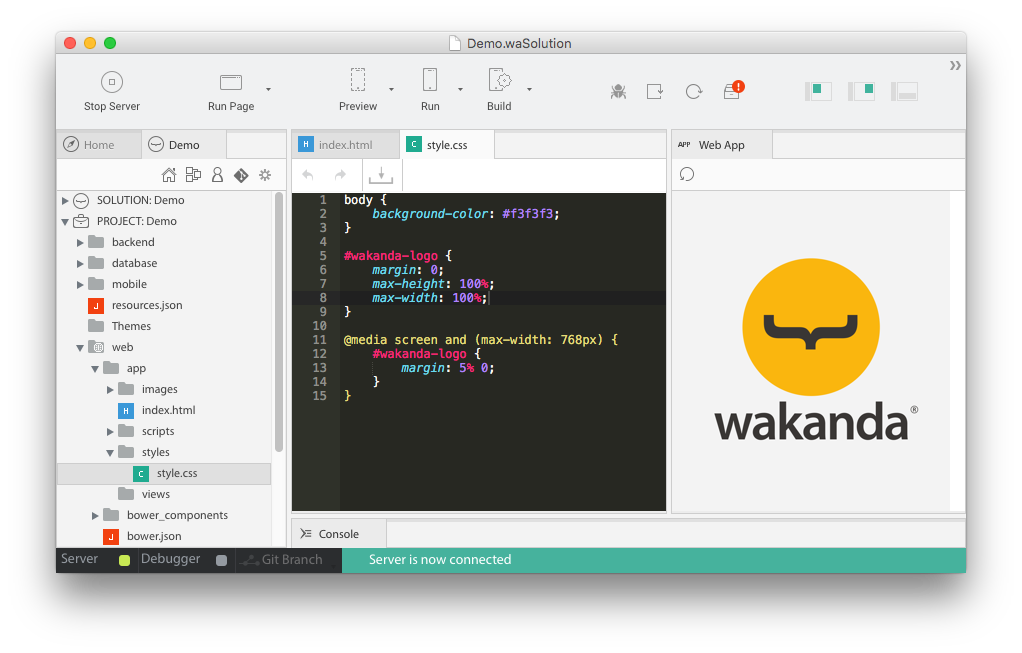Open index.html in the file tree

click(168, 410)
